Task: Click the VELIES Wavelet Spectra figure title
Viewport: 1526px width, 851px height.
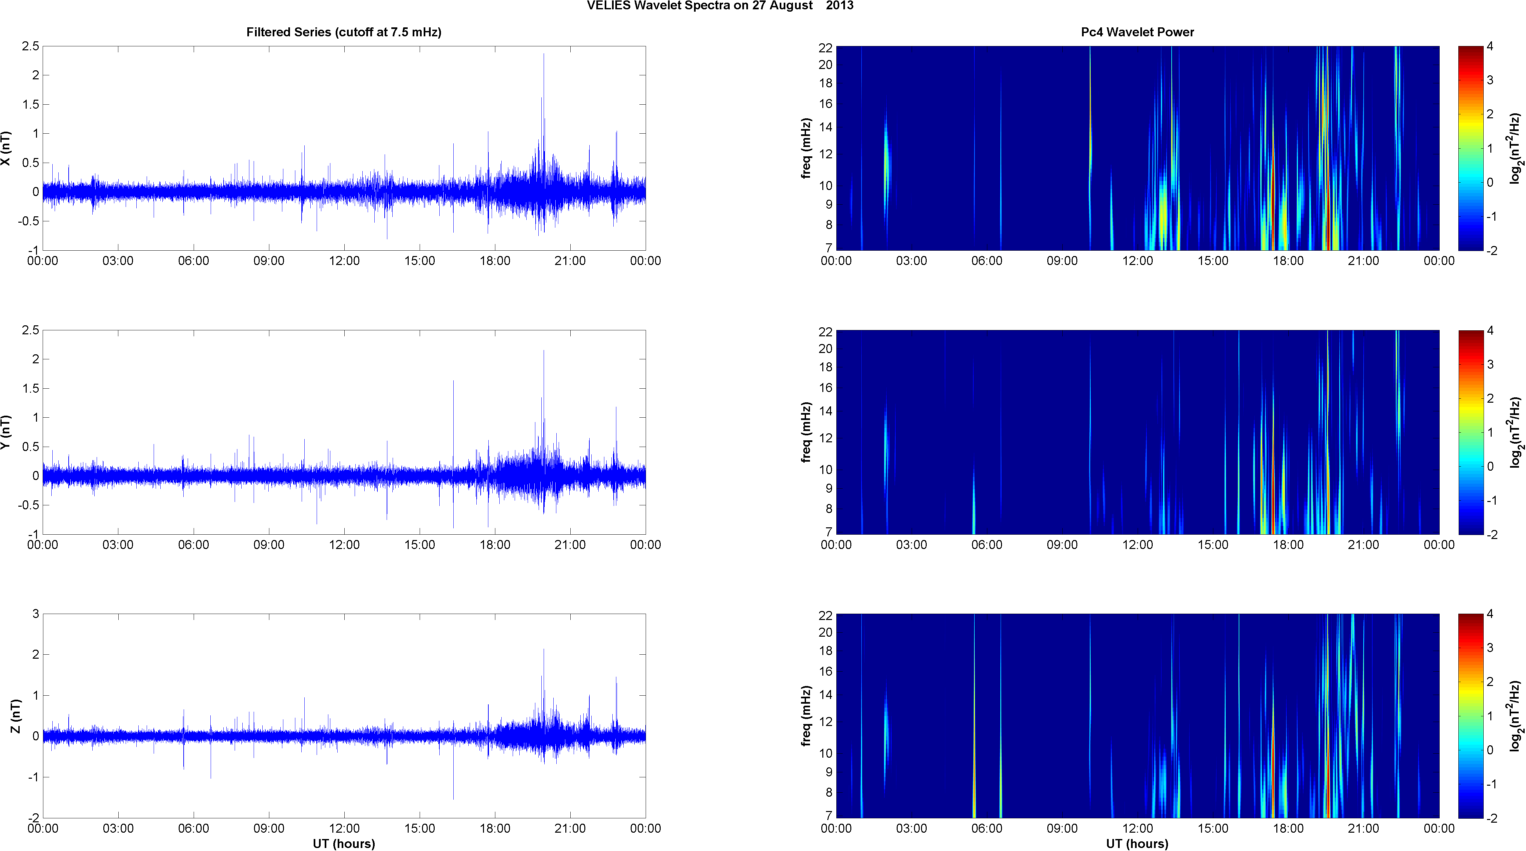Action: click(x=720, y=6)
